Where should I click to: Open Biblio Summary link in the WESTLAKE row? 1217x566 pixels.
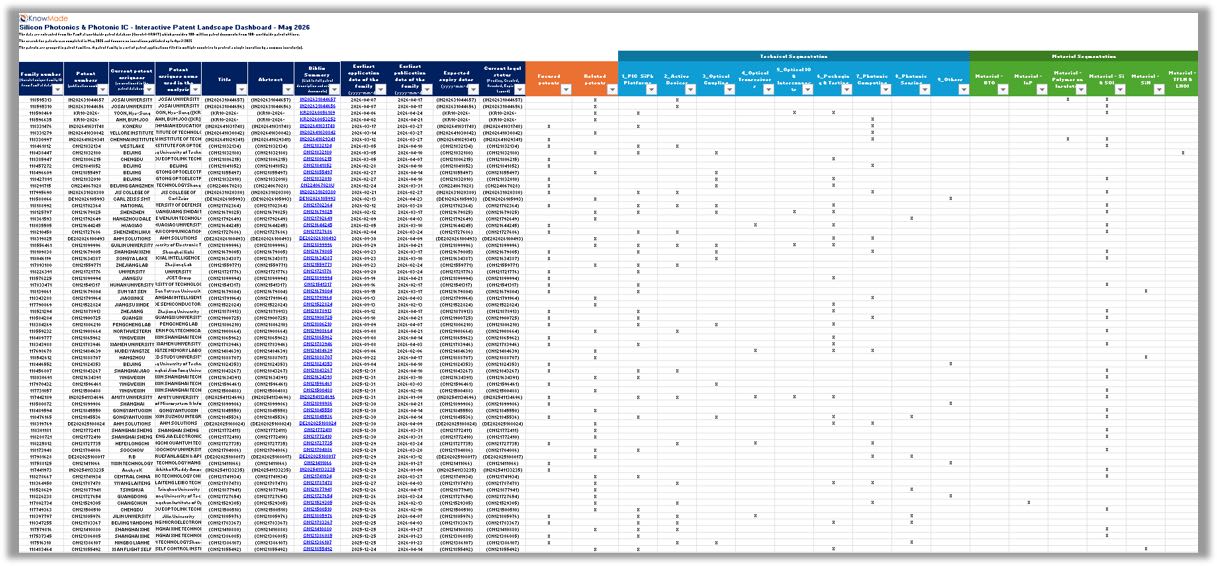click(x=317, y=145)
